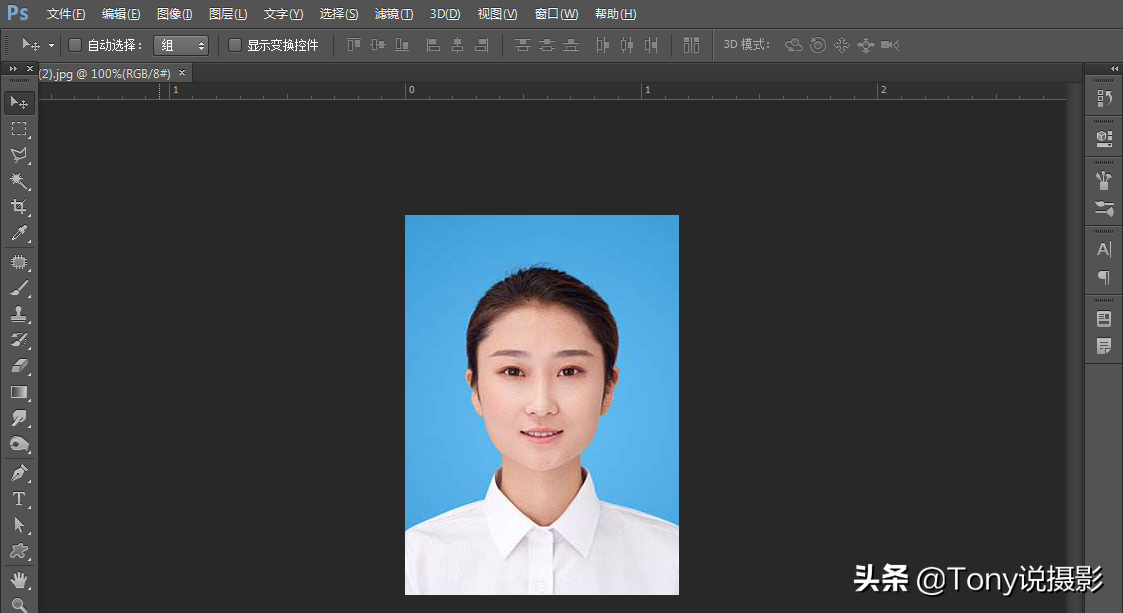The height and width of the screenshot is (613, 1123).
Task: Open the History panel icon
Action: (x=1104, y=98)
